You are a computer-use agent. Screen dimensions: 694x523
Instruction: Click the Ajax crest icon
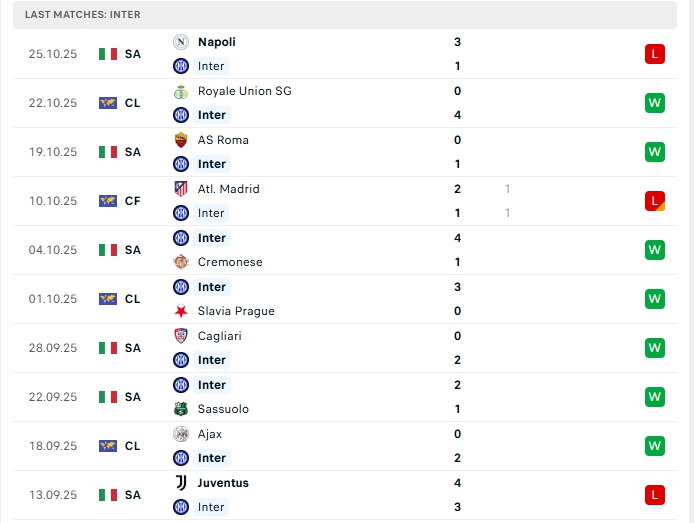pyautogui.click(x=181, y=434)
